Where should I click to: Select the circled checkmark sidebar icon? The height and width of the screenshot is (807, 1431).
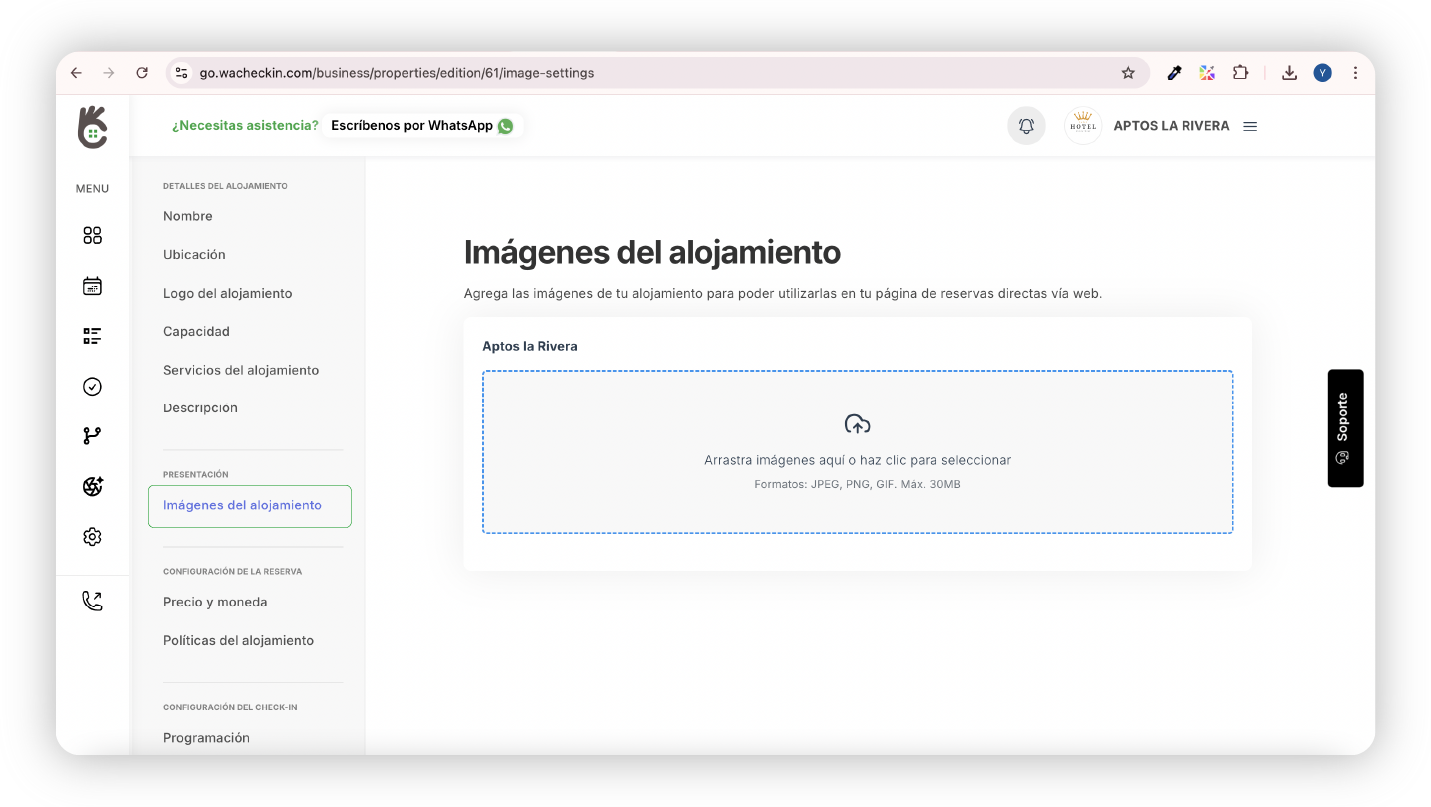click(x=92, y=387)
